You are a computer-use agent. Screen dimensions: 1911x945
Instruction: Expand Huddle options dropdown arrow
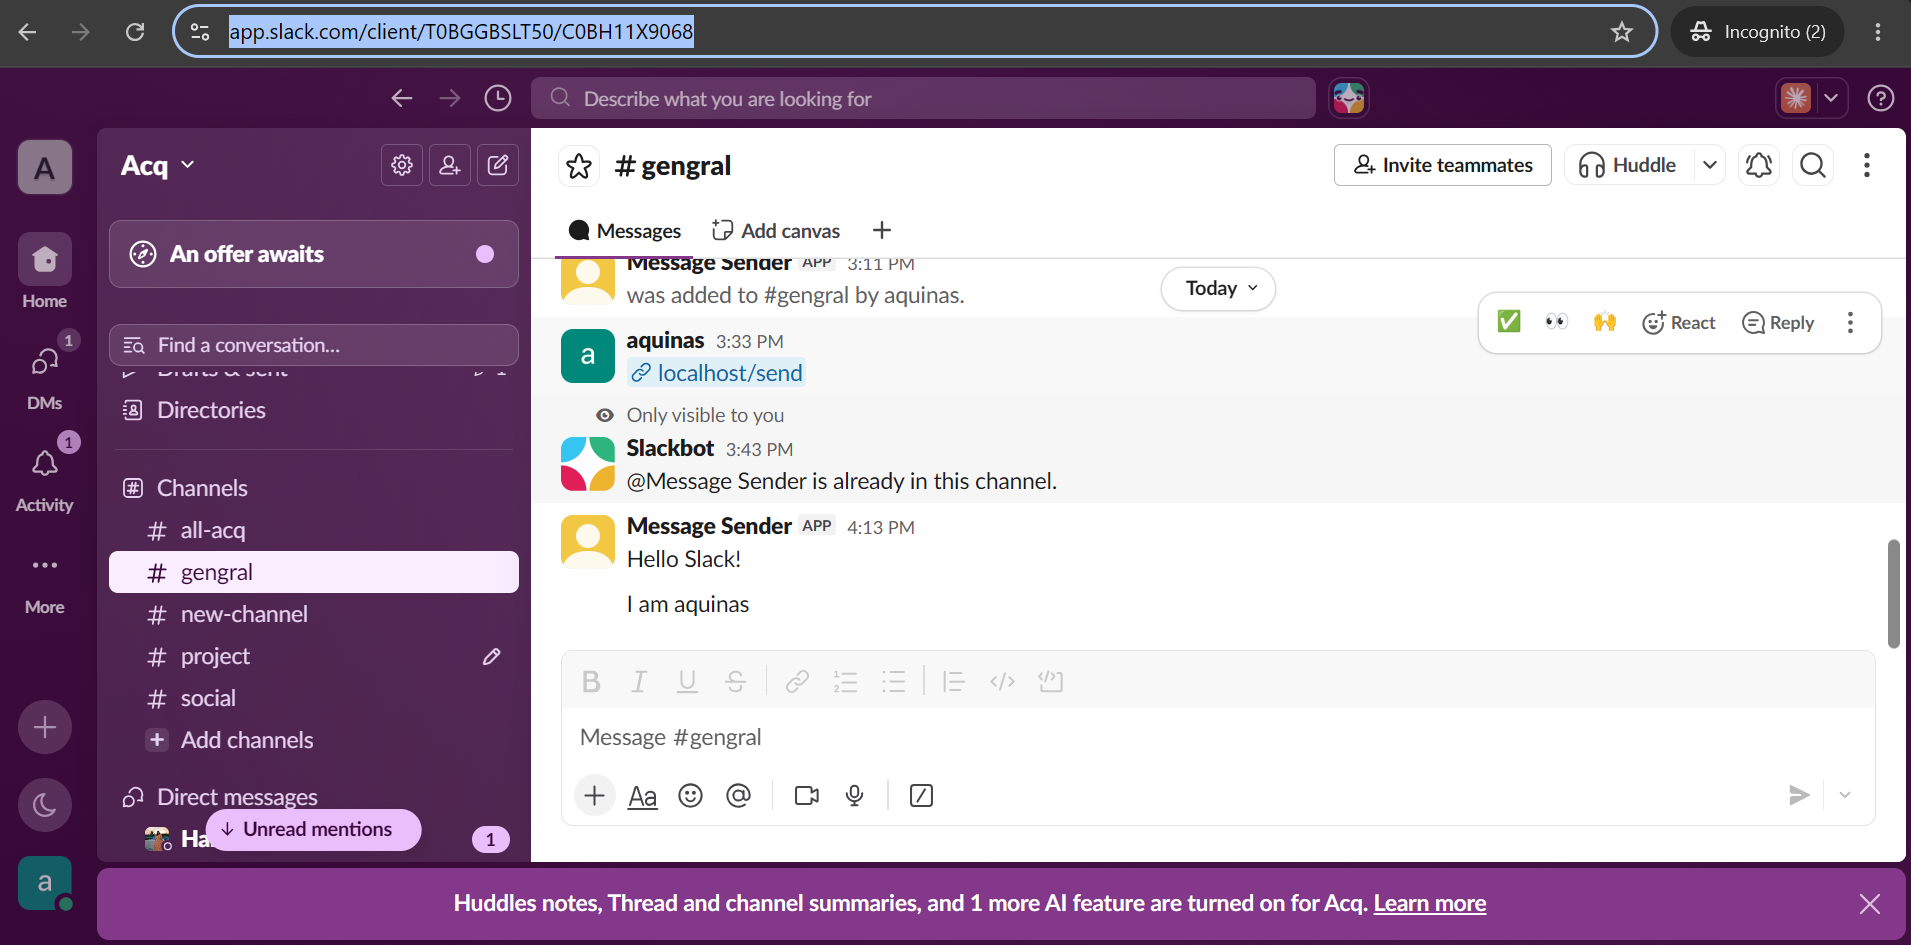pyautogui.click(x=1710, y=165)
